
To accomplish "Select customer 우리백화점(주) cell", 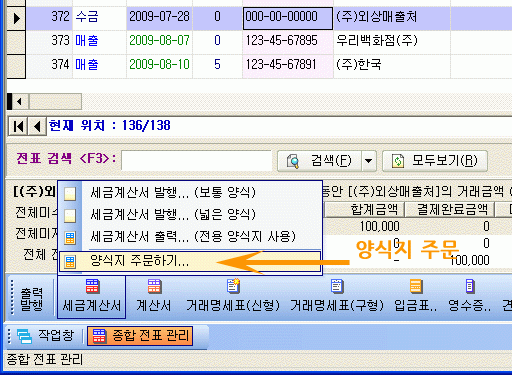I will coord(392,42).
